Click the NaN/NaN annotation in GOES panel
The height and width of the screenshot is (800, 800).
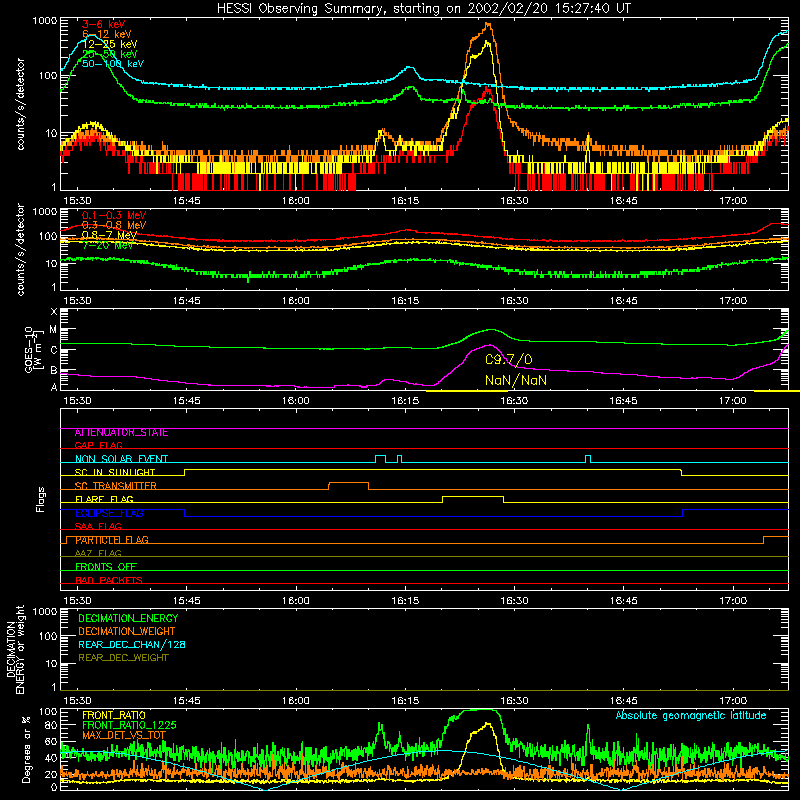coord(516,380)
